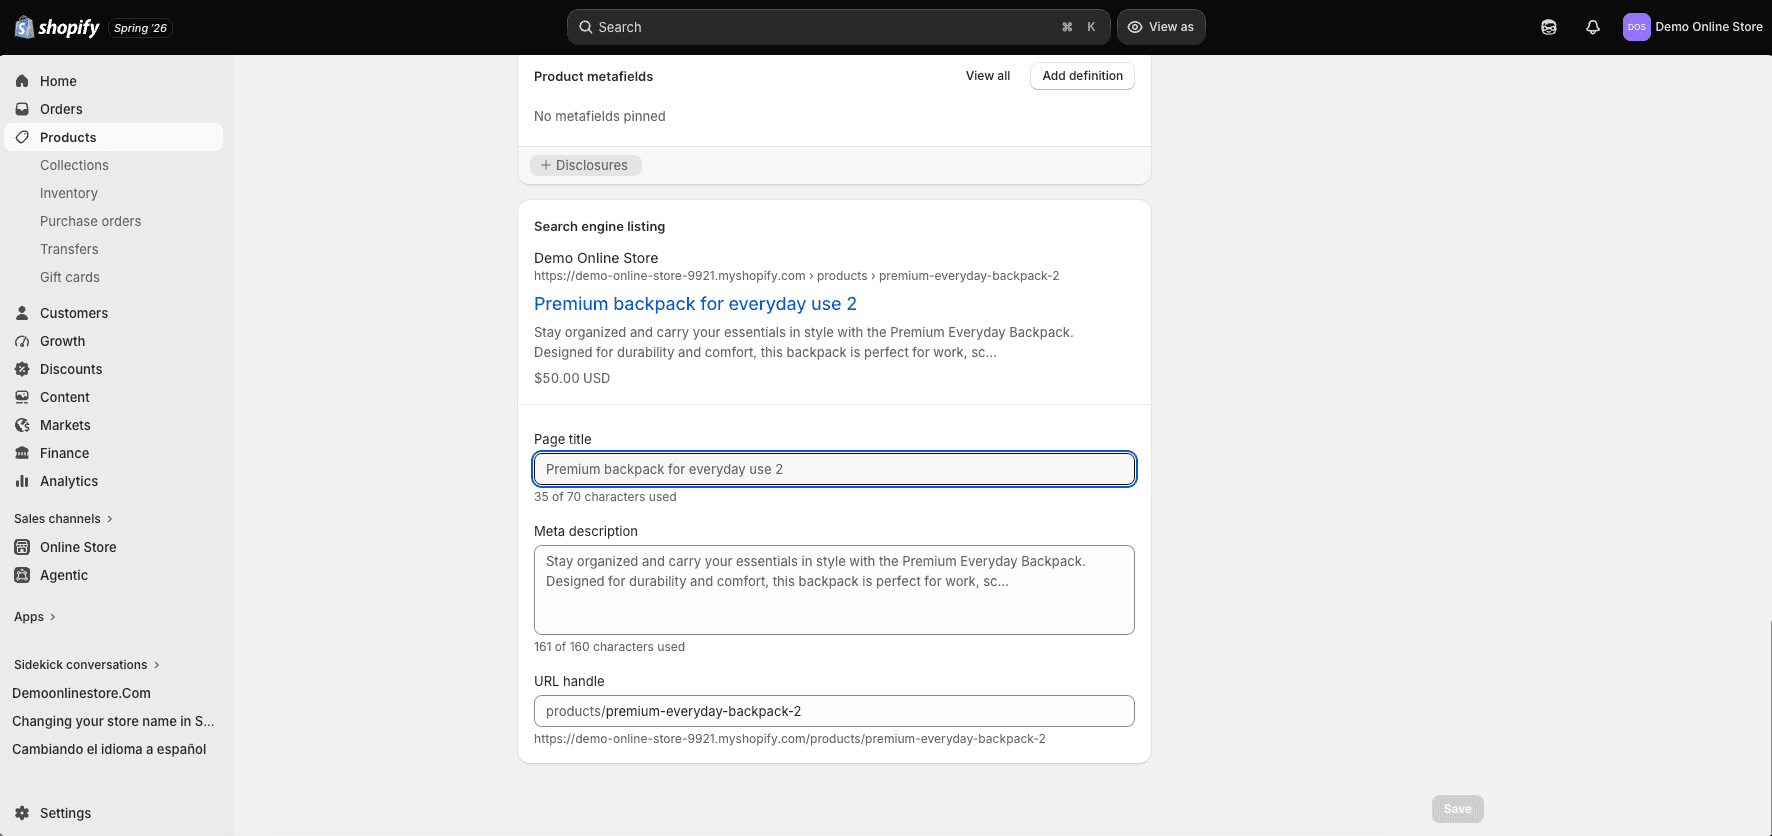The width and height of the screenshot is (1772, 836).
Task: Click View all metafields link
Action: [988, 76]
